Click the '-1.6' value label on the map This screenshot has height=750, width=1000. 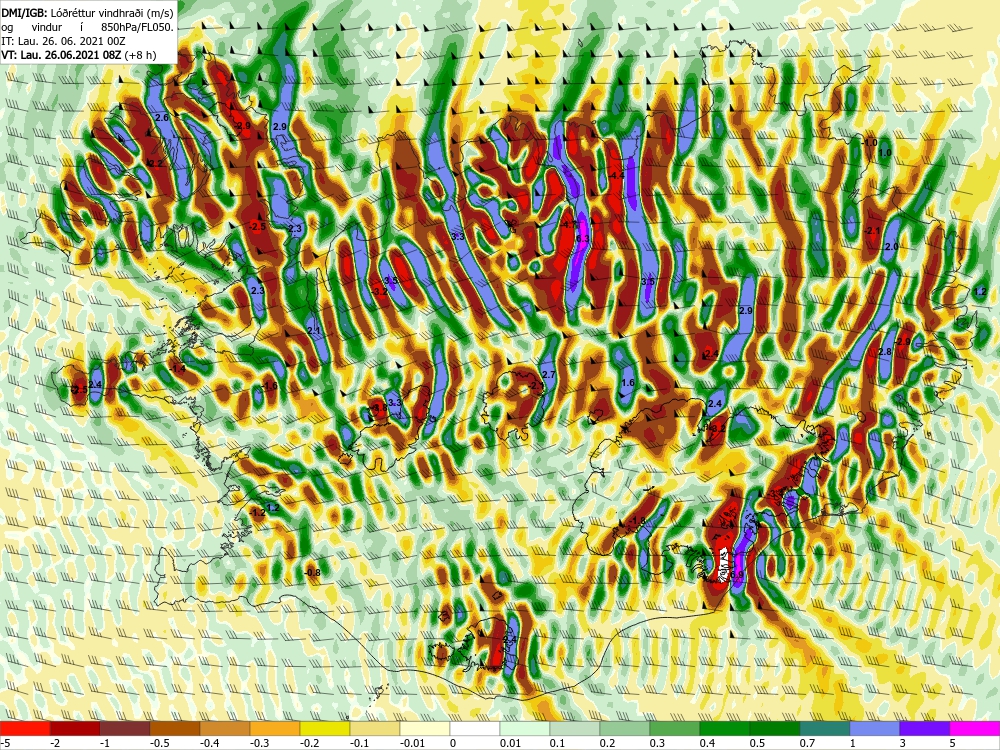270,386
